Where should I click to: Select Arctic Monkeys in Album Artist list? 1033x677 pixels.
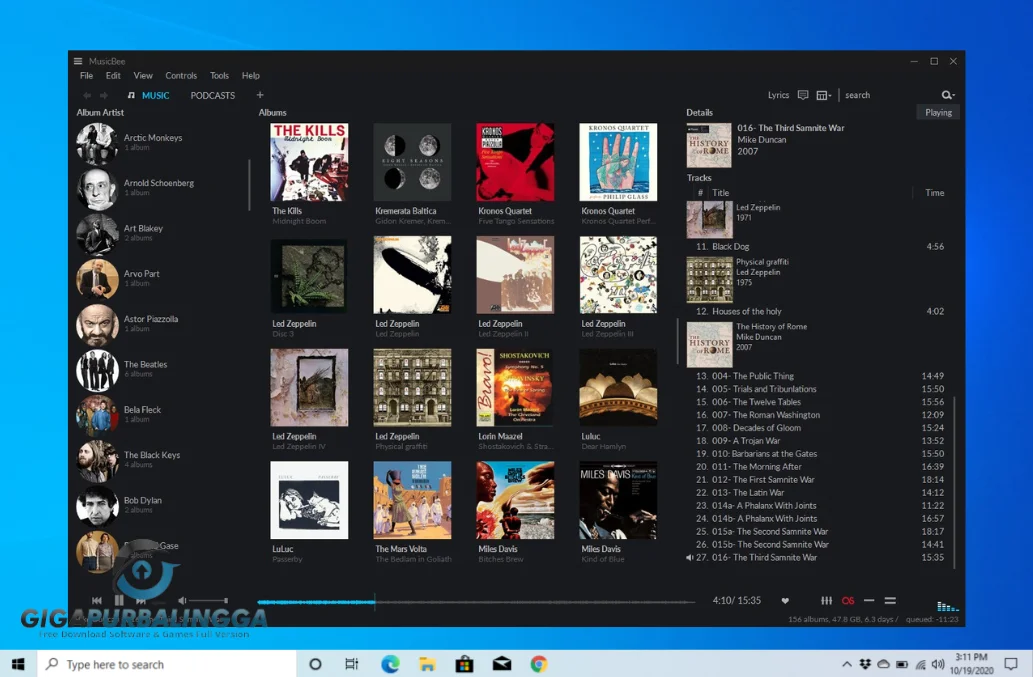tap(150, 137)
